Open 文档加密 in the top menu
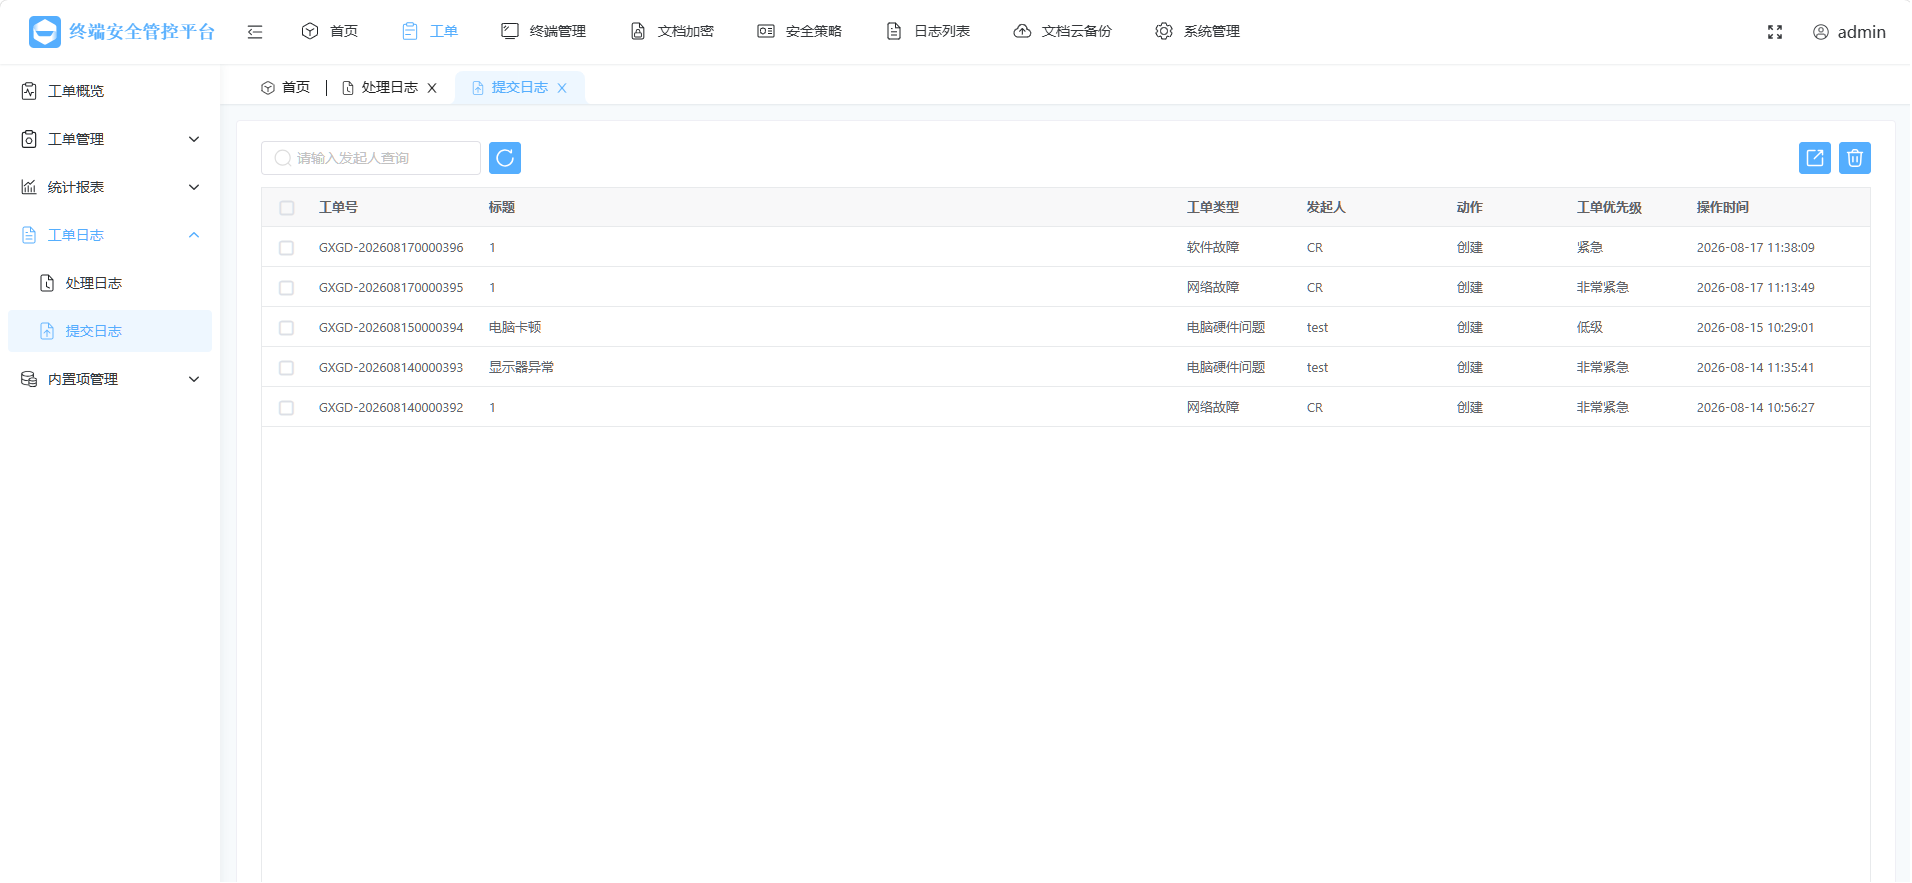 [x=686, y=31]
